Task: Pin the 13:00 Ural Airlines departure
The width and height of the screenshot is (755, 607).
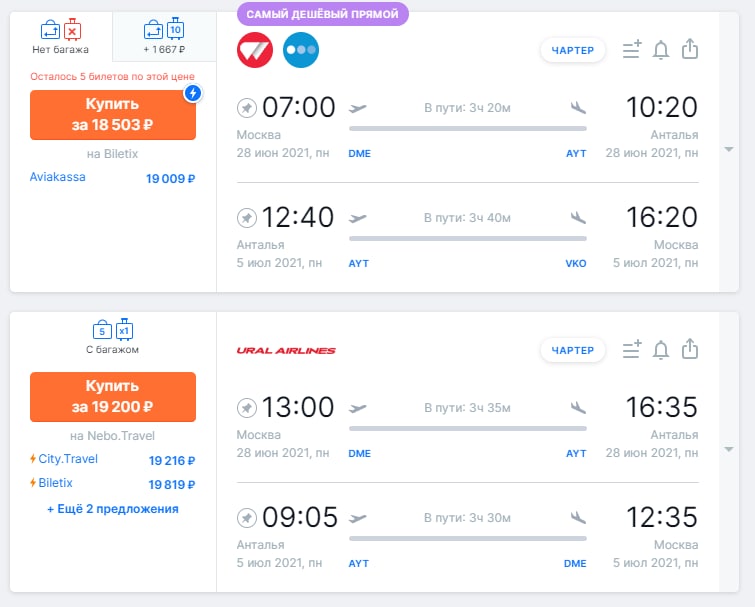Action: (246, 407)
